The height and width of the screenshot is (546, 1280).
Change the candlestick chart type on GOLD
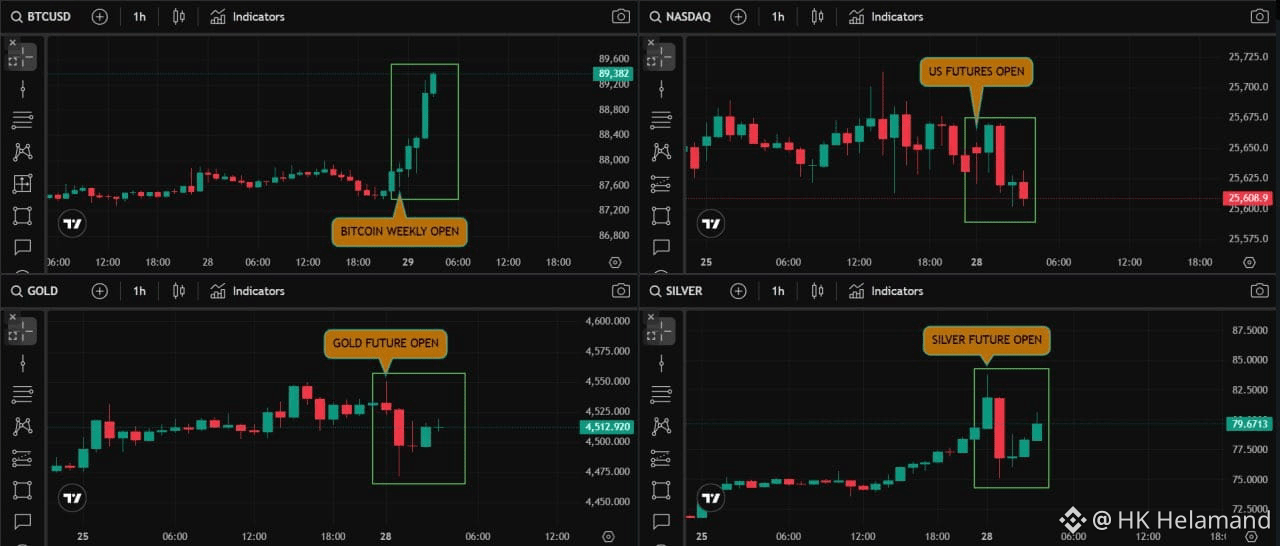(x=179, y=291)
